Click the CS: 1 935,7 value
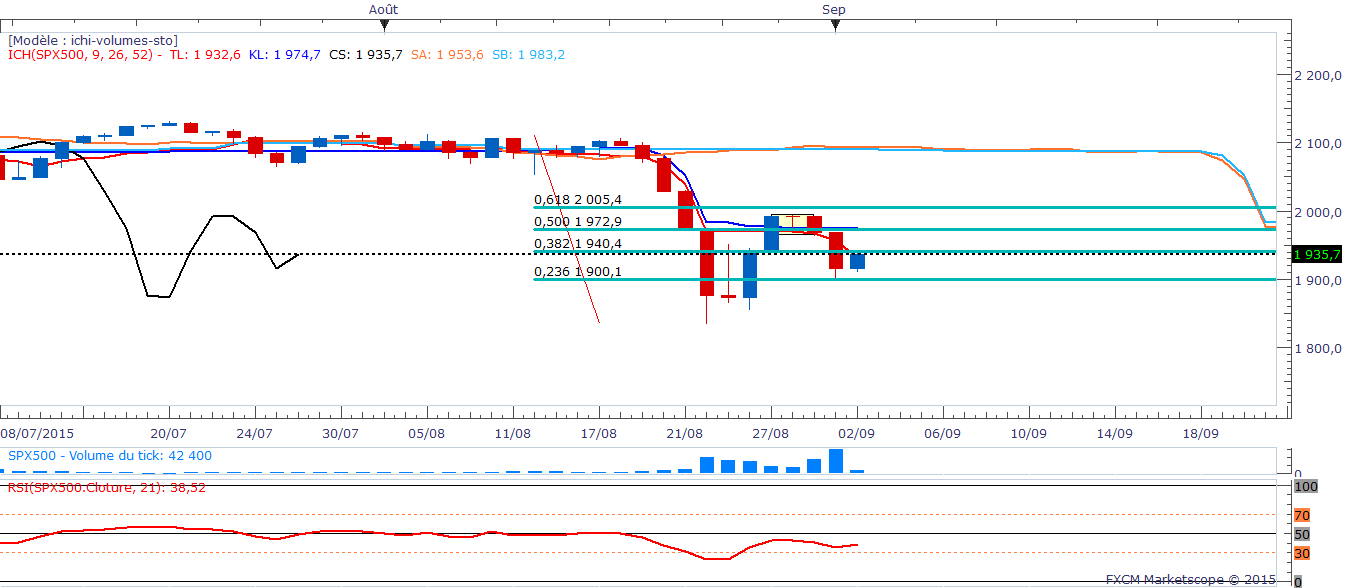 click(365, 55)
